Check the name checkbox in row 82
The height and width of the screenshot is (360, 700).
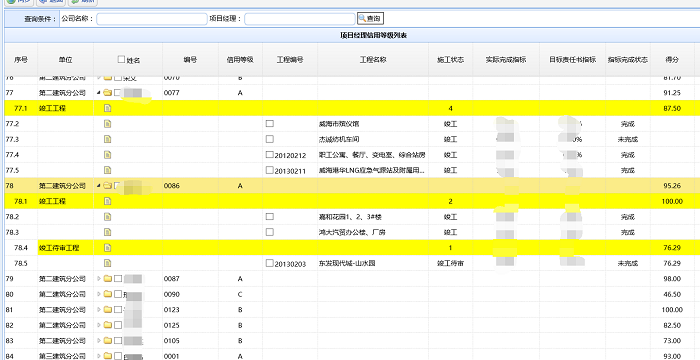pos(117,325)
